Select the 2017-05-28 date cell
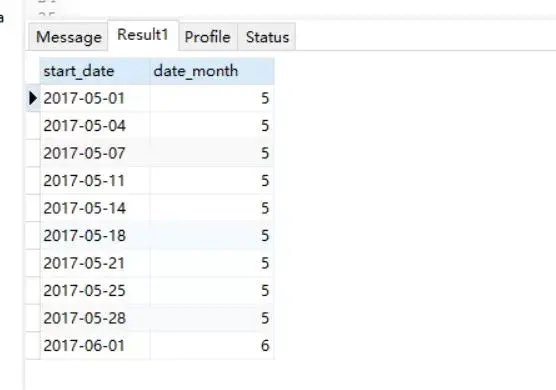Viewport: 556px width, 390px height. 95,318
